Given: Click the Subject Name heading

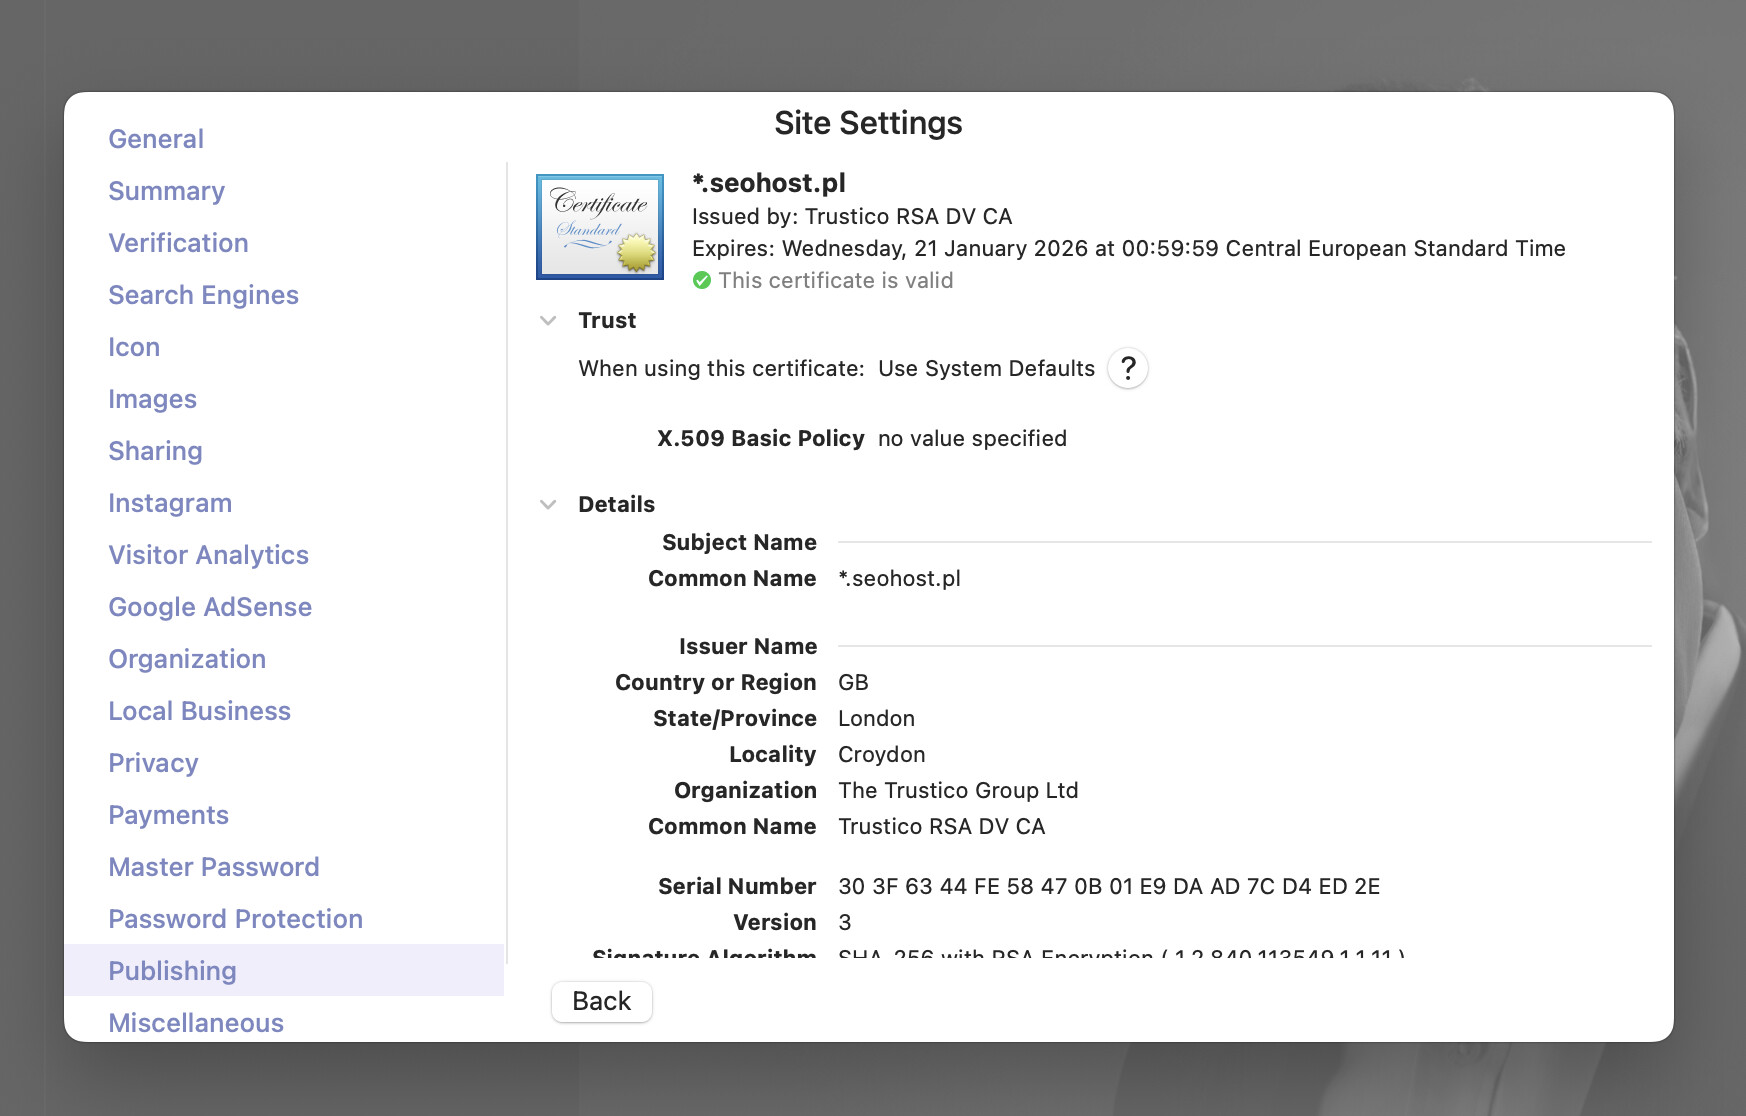Looking at the screenshot, I should tap(740, 543).
